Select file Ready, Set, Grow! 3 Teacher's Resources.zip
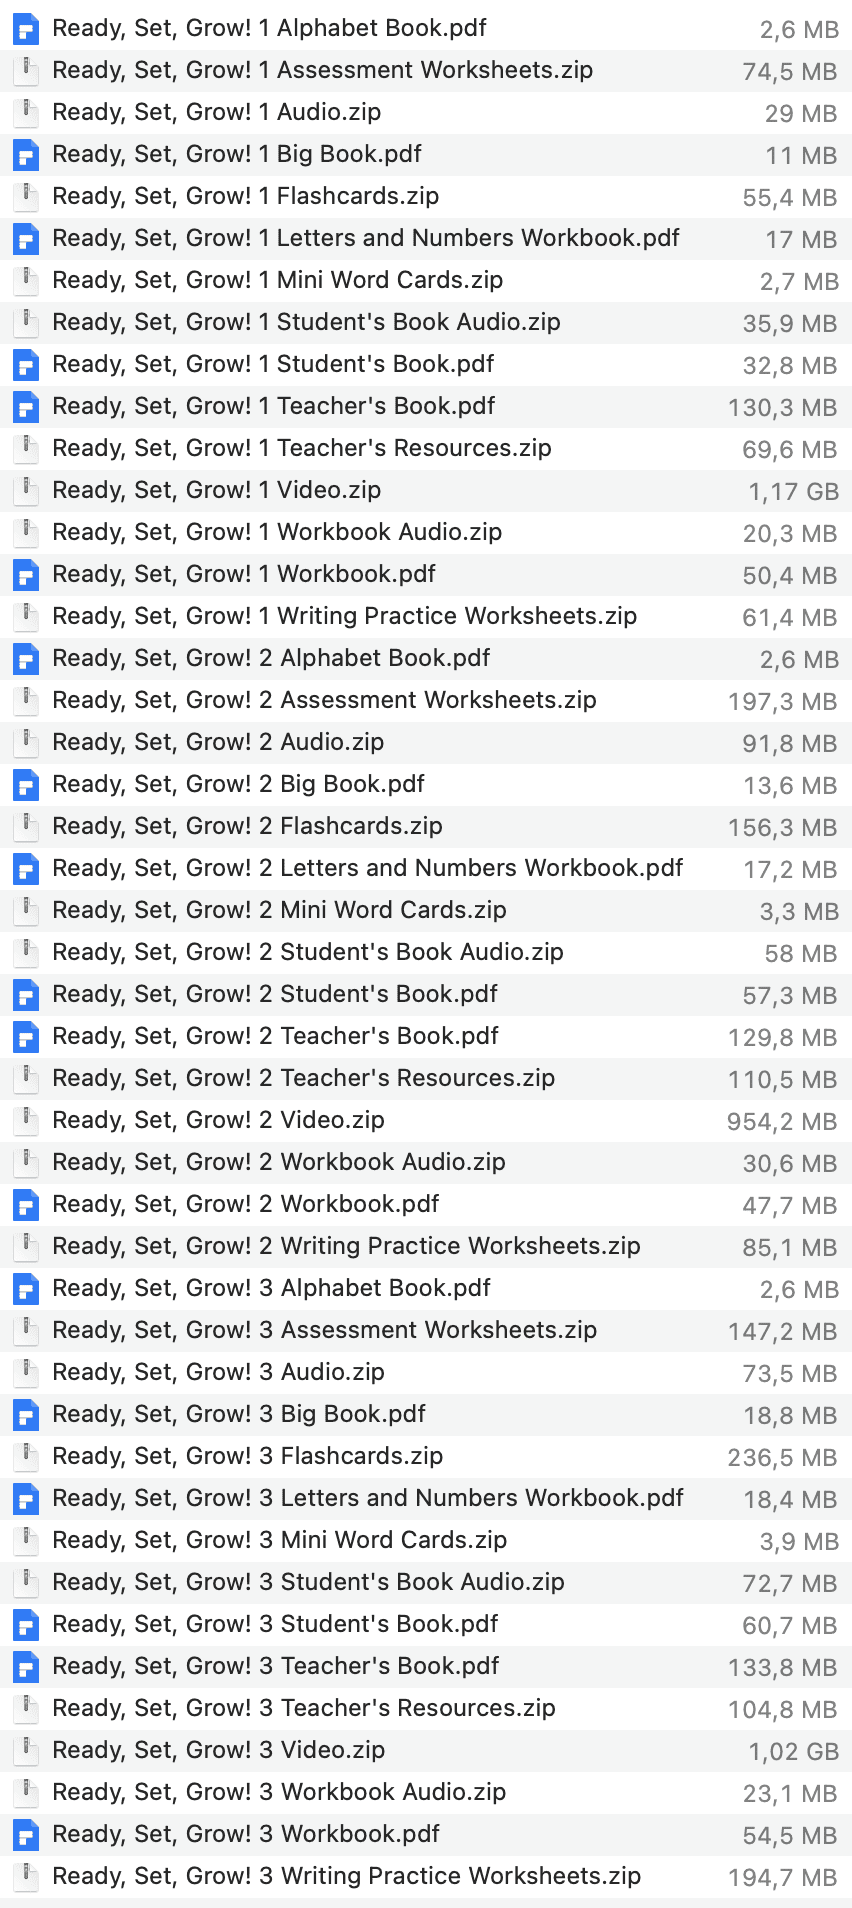The image size is (852, 1908). [x=426, y=1708]
